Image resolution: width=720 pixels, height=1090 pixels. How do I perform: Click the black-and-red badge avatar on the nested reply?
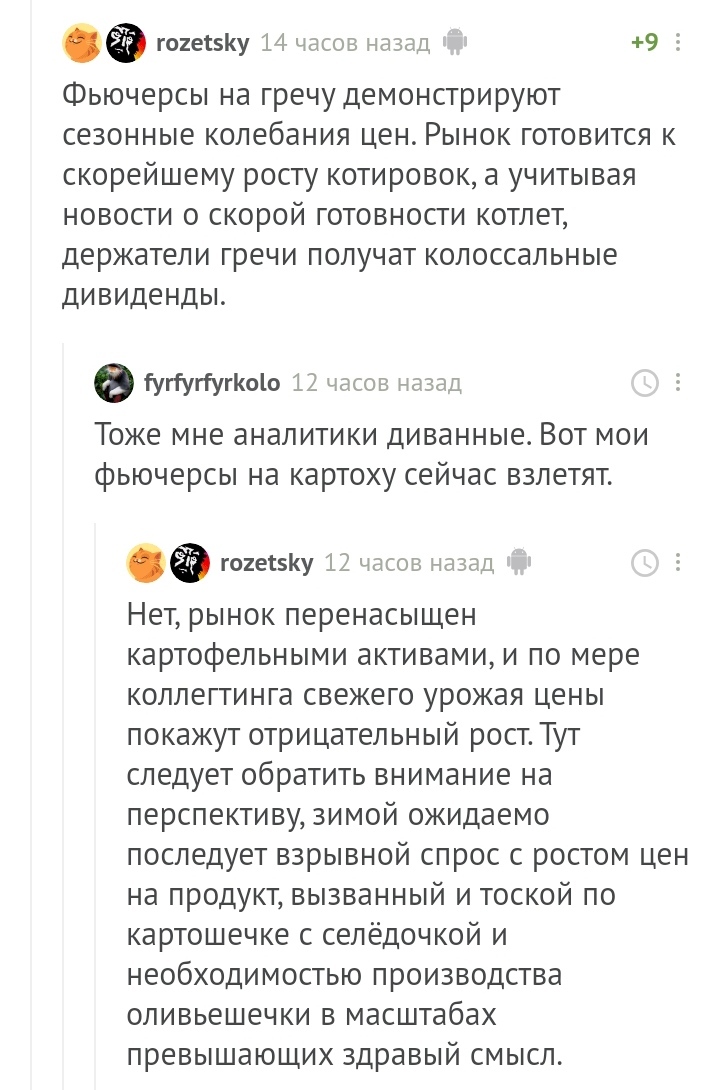point(190,563)
